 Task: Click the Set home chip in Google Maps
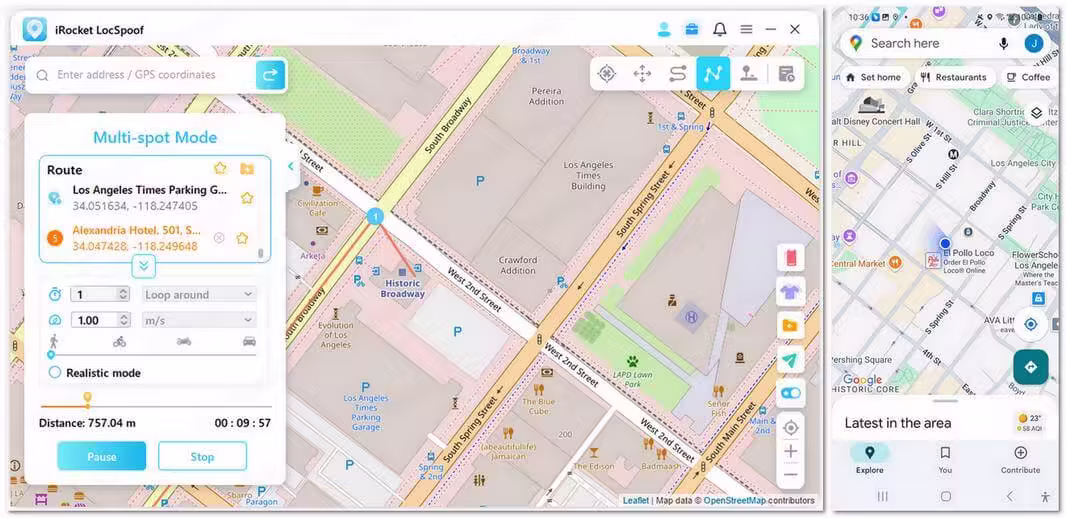(874, 77)
